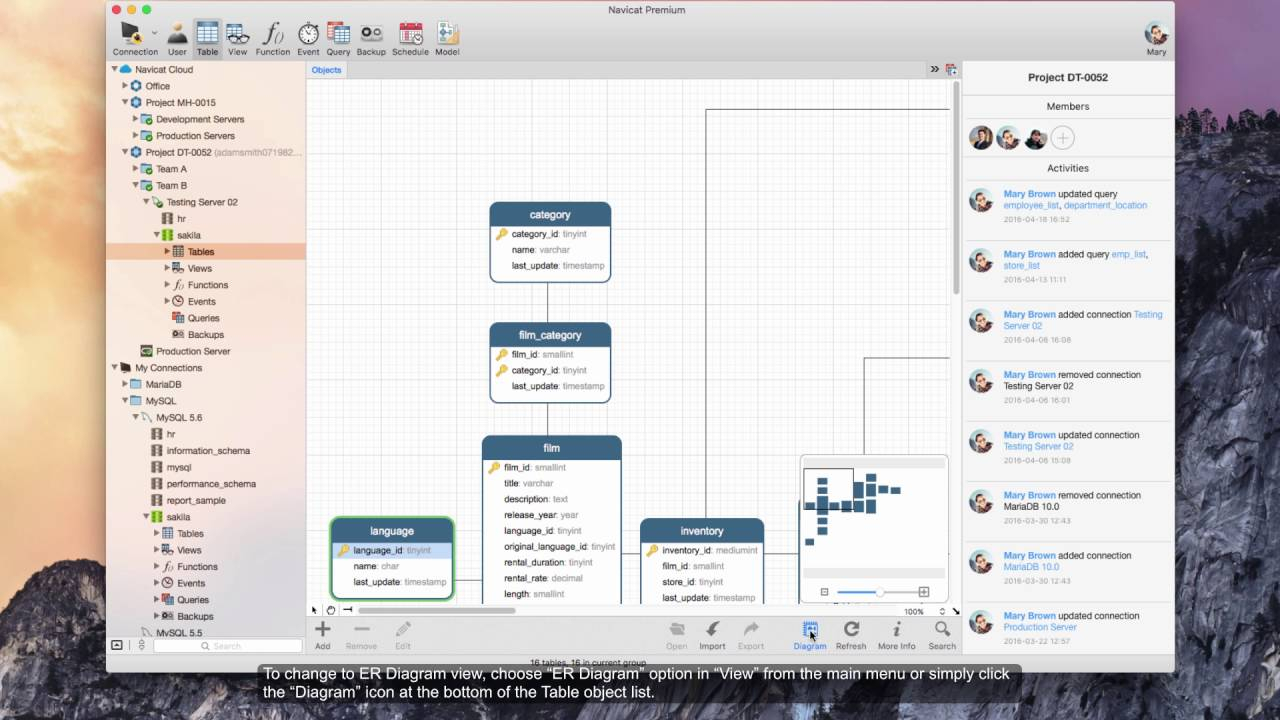
Task: Select the film_category table header
Action: point(550,334)
